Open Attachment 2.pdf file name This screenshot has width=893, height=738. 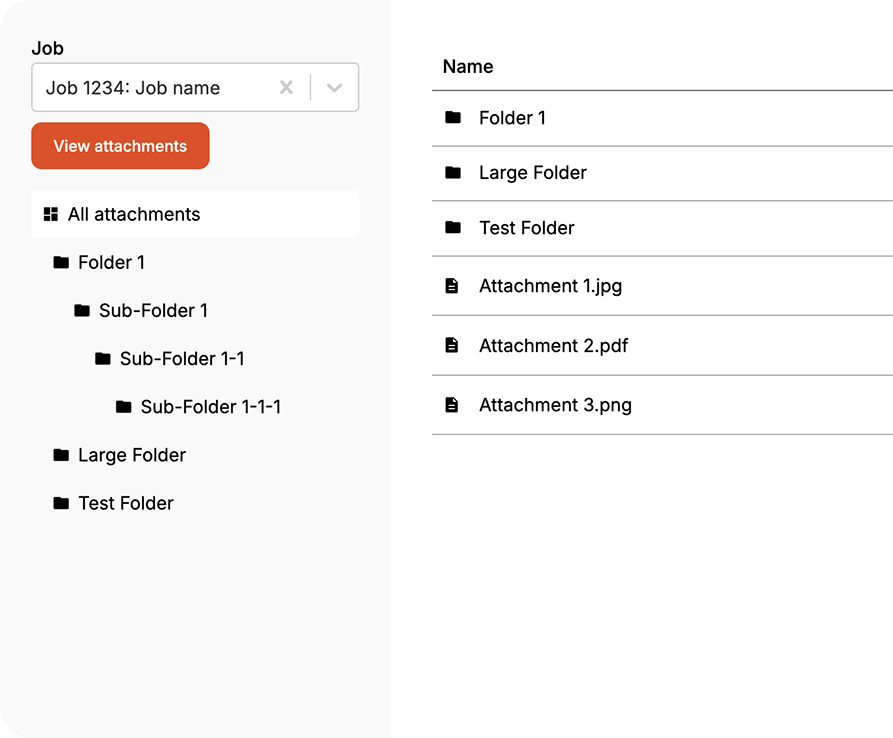pyautogui.click(x=553, y=346)
